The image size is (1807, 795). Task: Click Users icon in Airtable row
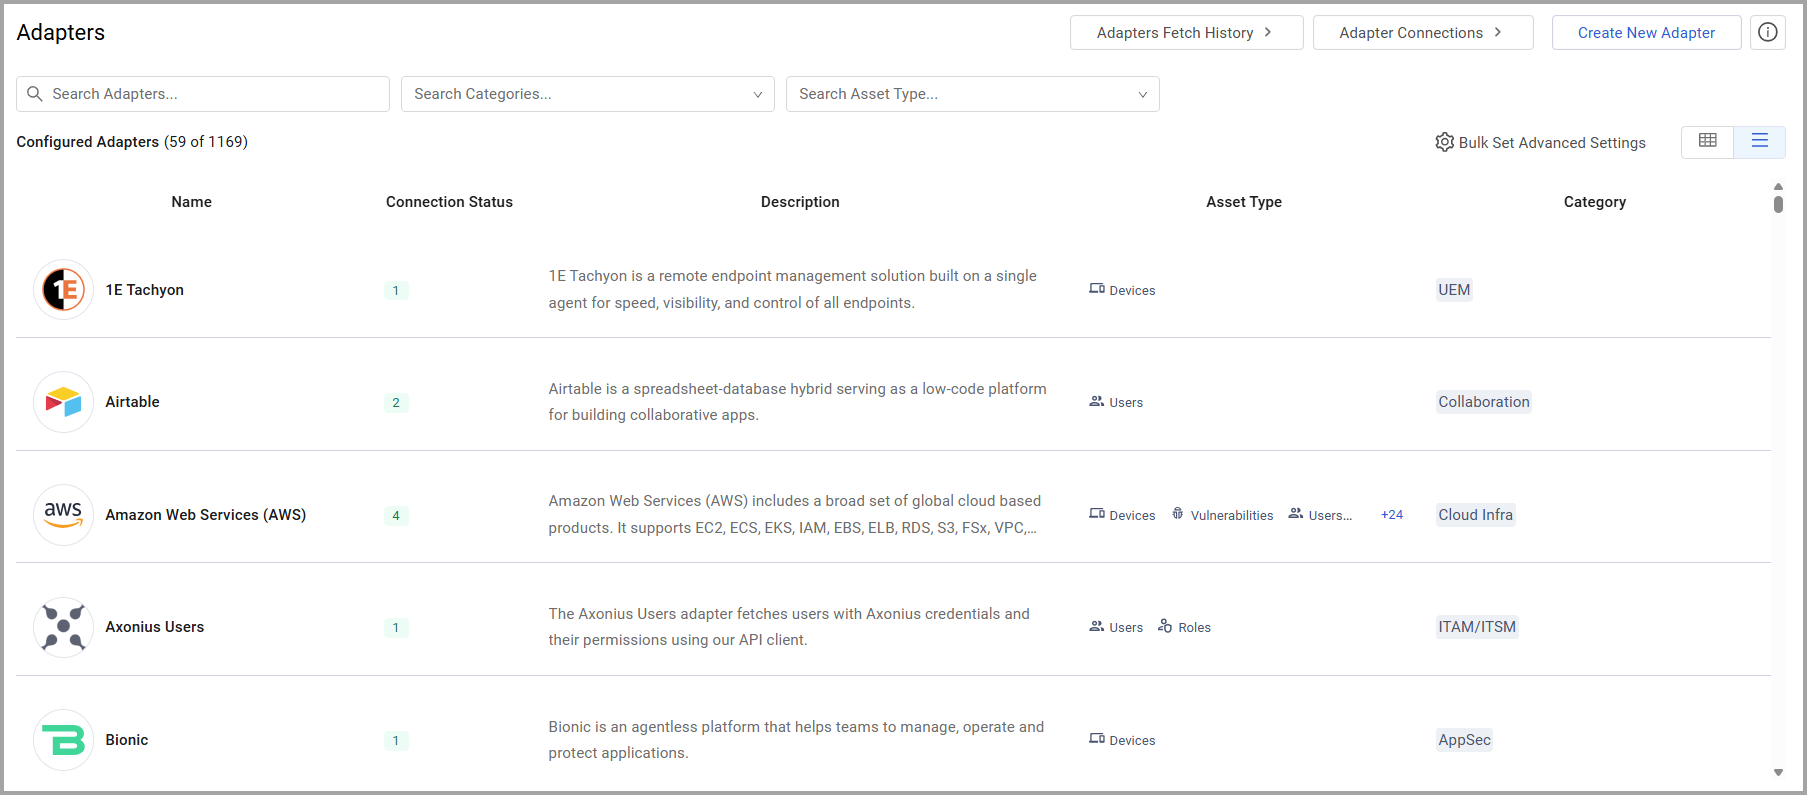[1097, 401]
